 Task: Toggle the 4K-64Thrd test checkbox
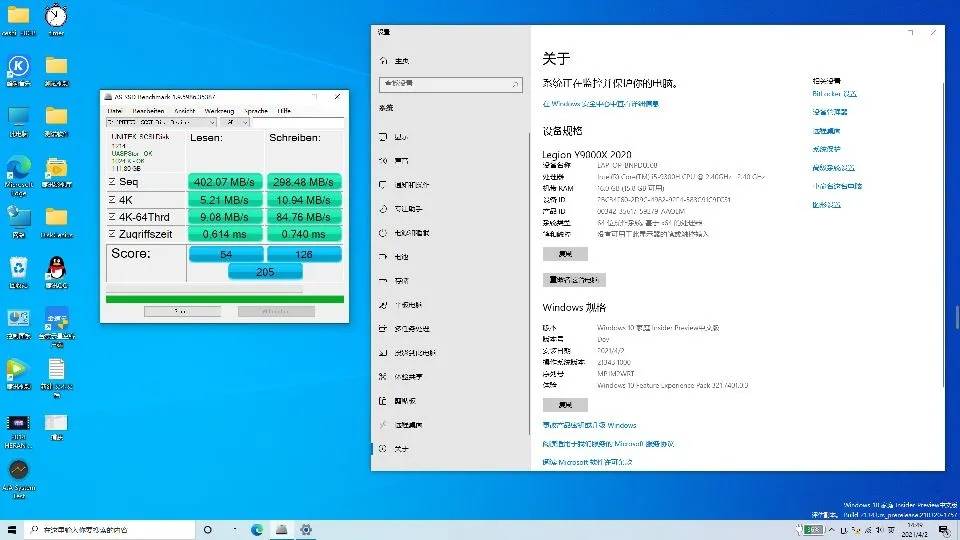[x=112, y=217]
